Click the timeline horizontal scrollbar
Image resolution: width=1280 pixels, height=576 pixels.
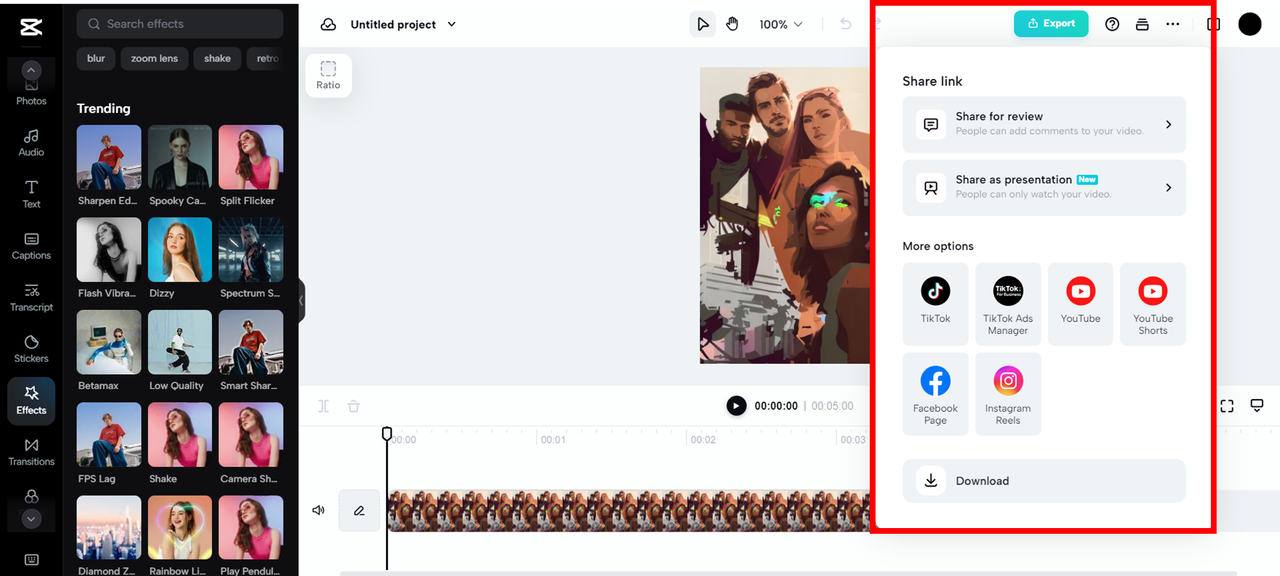(788, 573)
